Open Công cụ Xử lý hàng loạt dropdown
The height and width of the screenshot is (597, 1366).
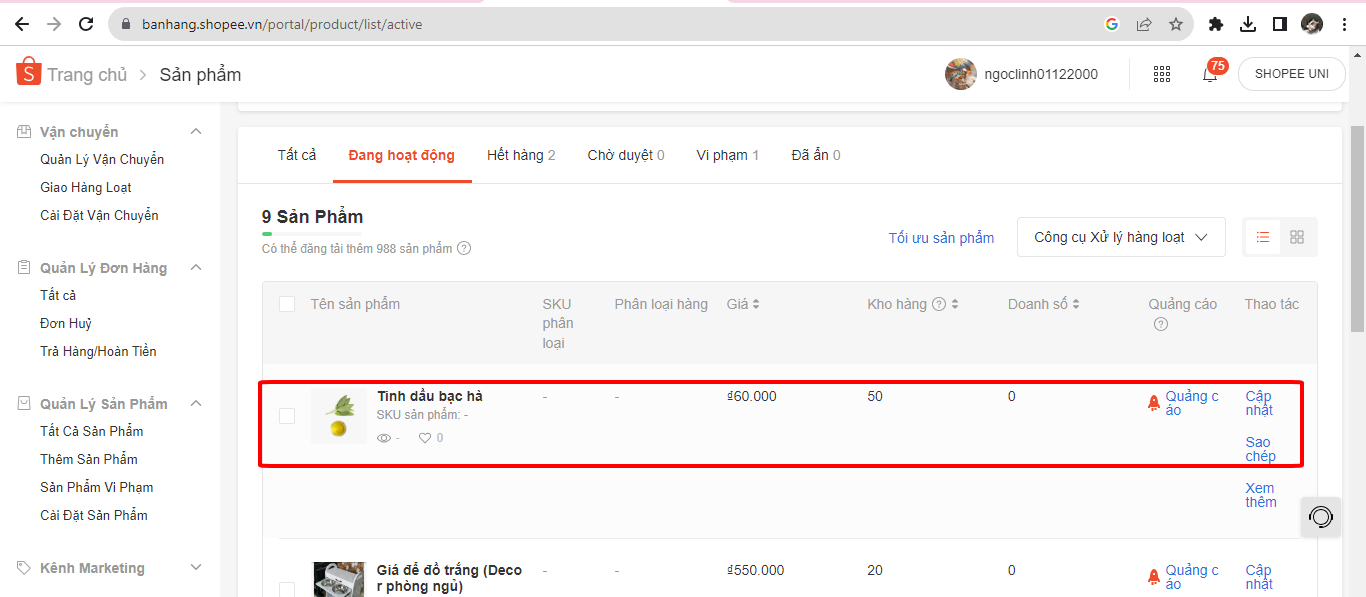[1120, 237]
